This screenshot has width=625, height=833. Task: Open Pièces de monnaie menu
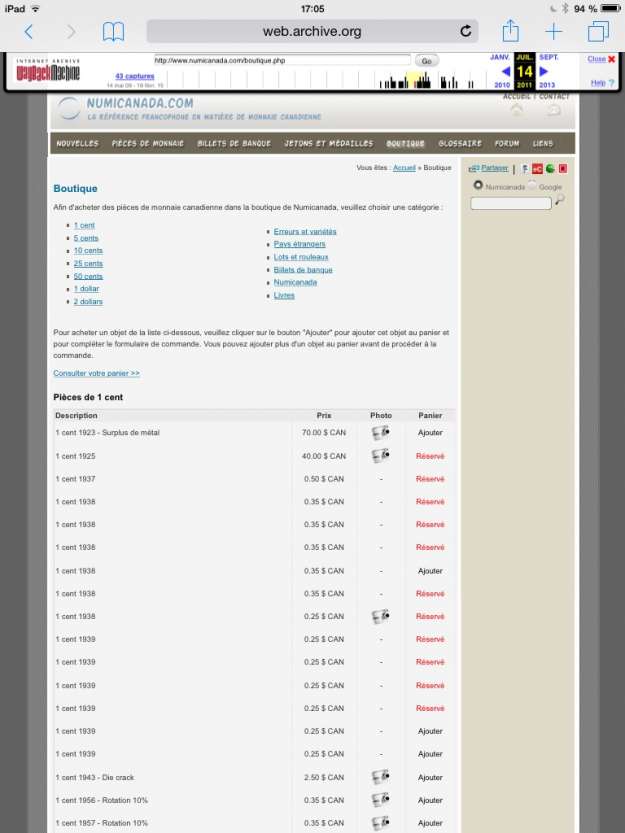(148, 143)
